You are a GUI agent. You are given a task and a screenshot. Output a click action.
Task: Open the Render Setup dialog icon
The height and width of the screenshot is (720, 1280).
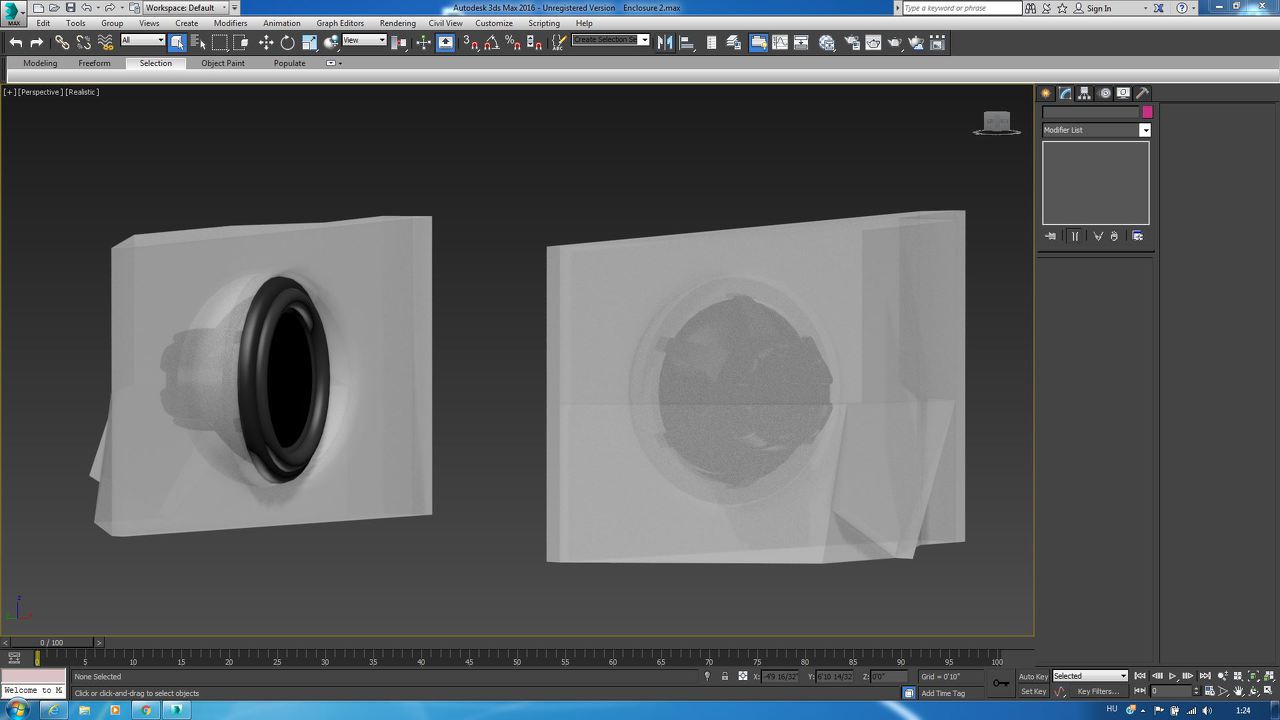click(x=851, y=42)
